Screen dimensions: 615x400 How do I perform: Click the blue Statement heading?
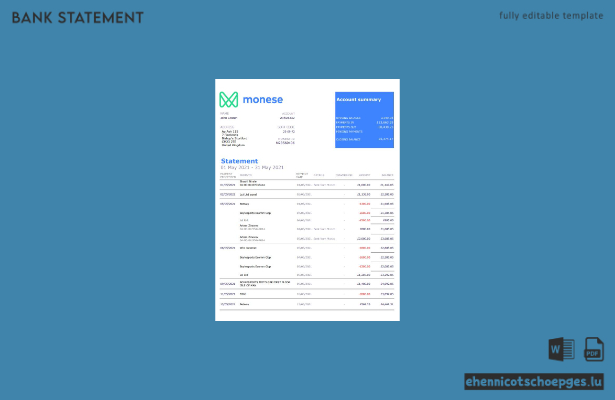point(239,161)
